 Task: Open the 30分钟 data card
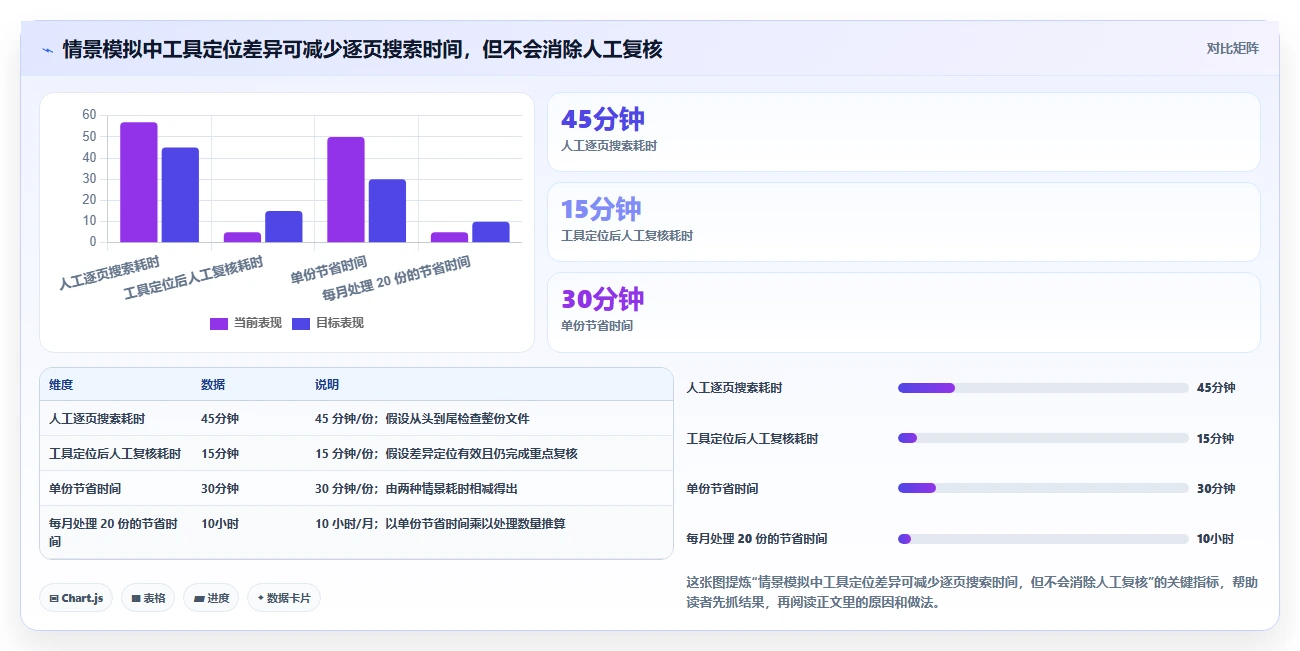tap(903, 312)
